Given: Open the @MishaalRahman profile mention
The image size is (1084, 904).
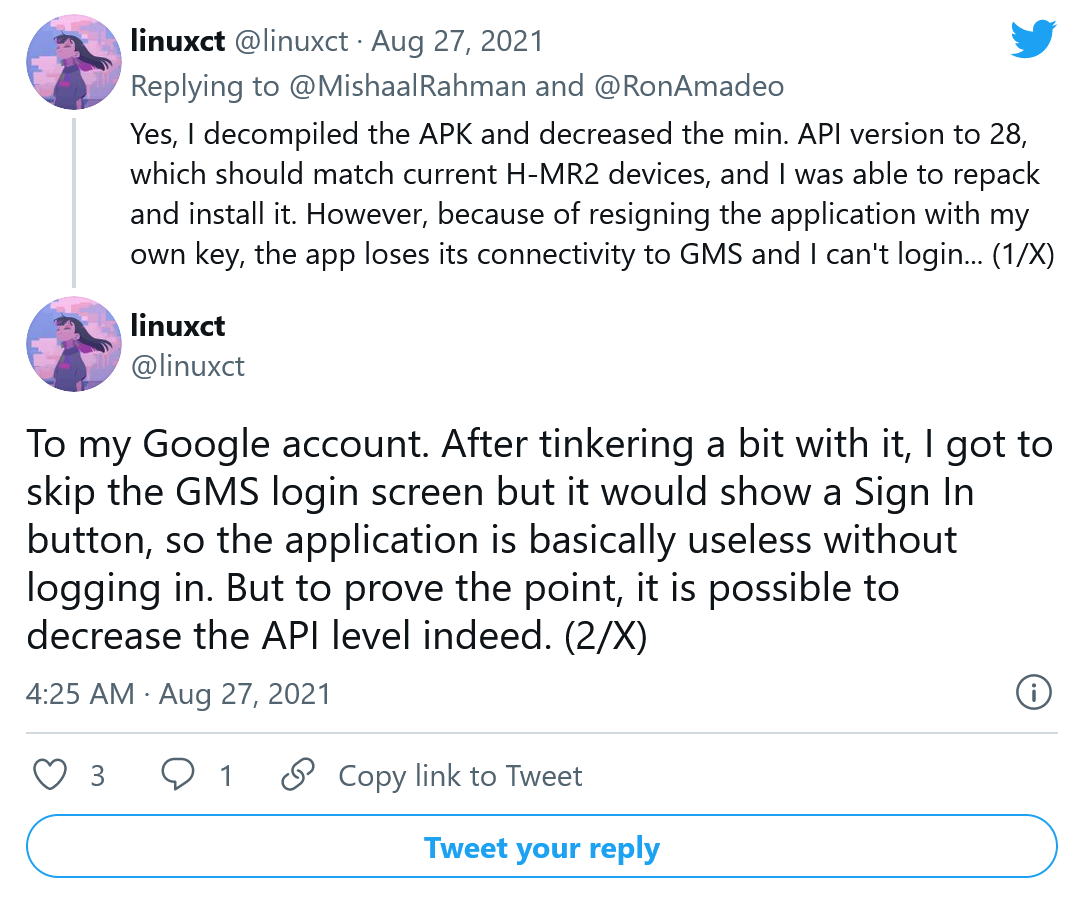Looking at the screenshot, I should pyautogui.click(x=408, y=86).
